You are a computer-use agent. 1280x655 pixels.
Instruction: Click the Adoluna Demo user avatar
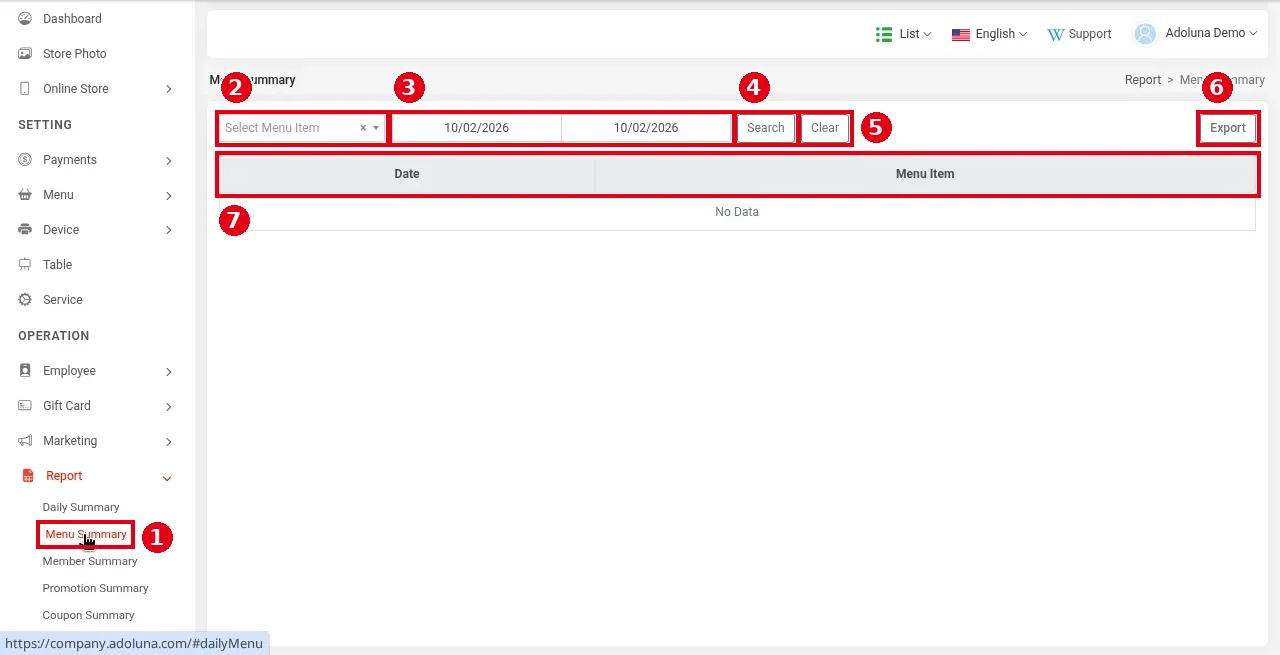(x=1145, y=34)
